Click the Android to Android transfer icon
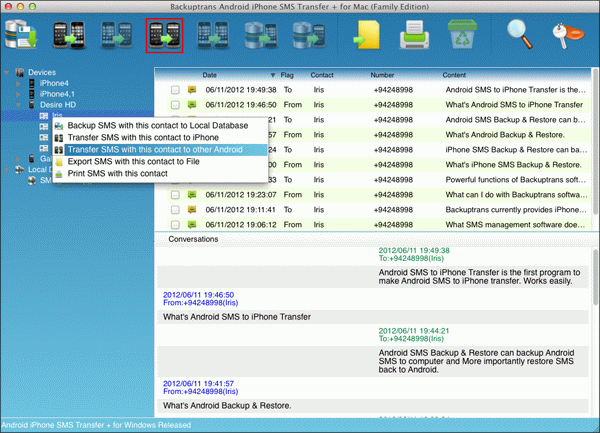Viewport: 600px width, 433px height. (165, 35)
